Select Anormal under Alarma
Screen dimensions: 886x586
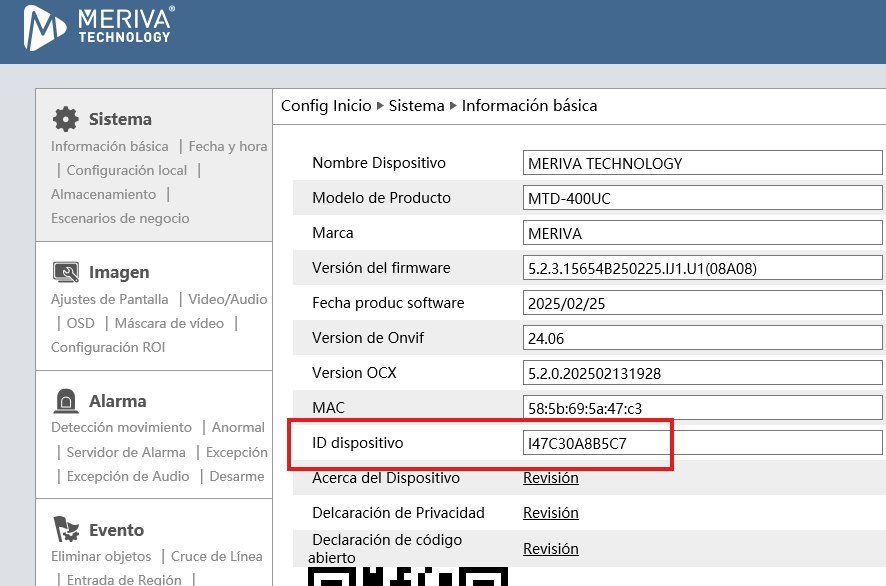click(238, 427)
